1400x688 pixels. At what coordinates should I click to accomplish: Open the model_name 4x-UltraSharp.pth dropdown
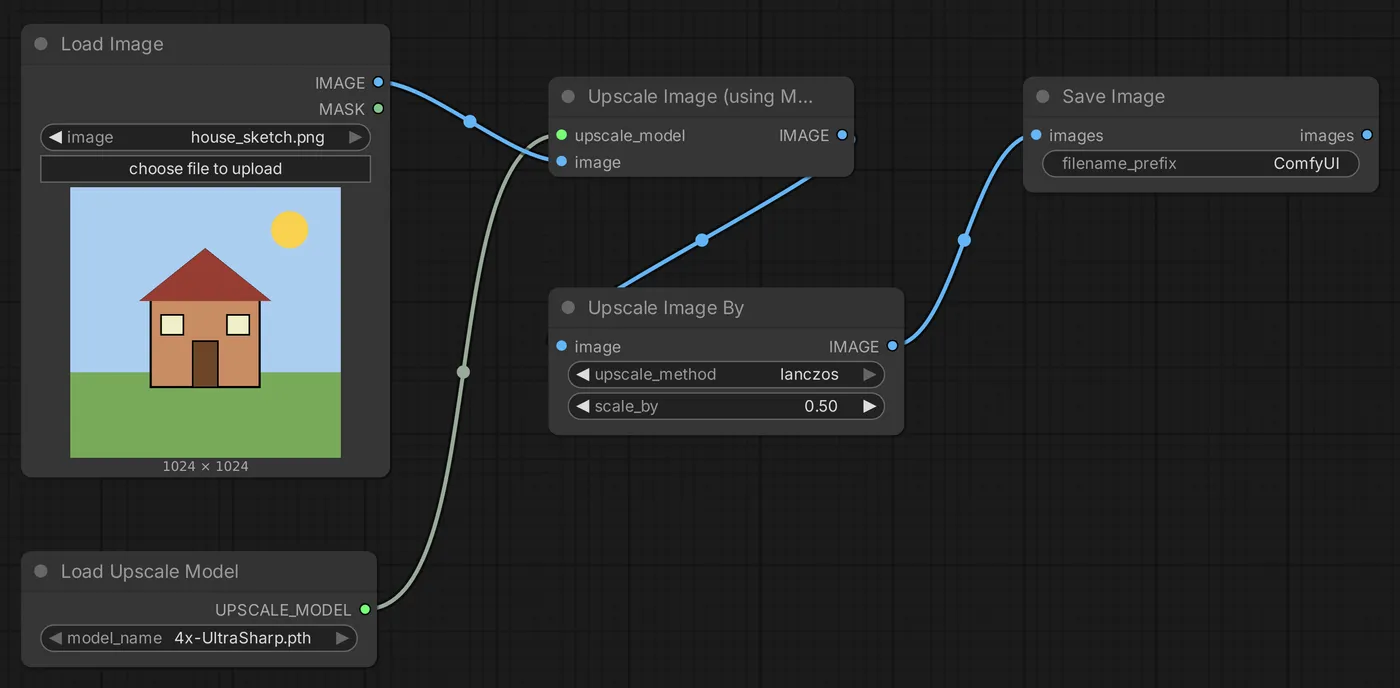click(x=199, y=638)
